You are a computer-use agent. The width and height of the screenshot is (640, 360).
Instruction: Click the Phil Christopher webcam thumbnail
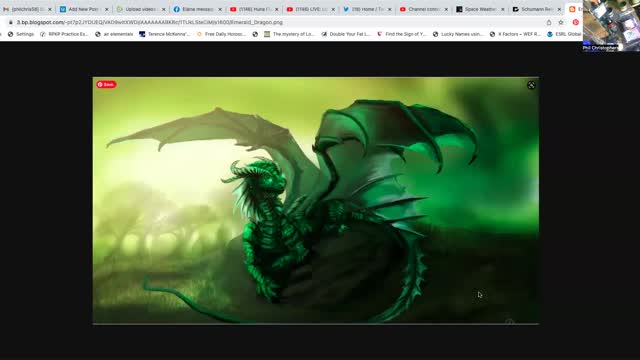coord(611,25)
